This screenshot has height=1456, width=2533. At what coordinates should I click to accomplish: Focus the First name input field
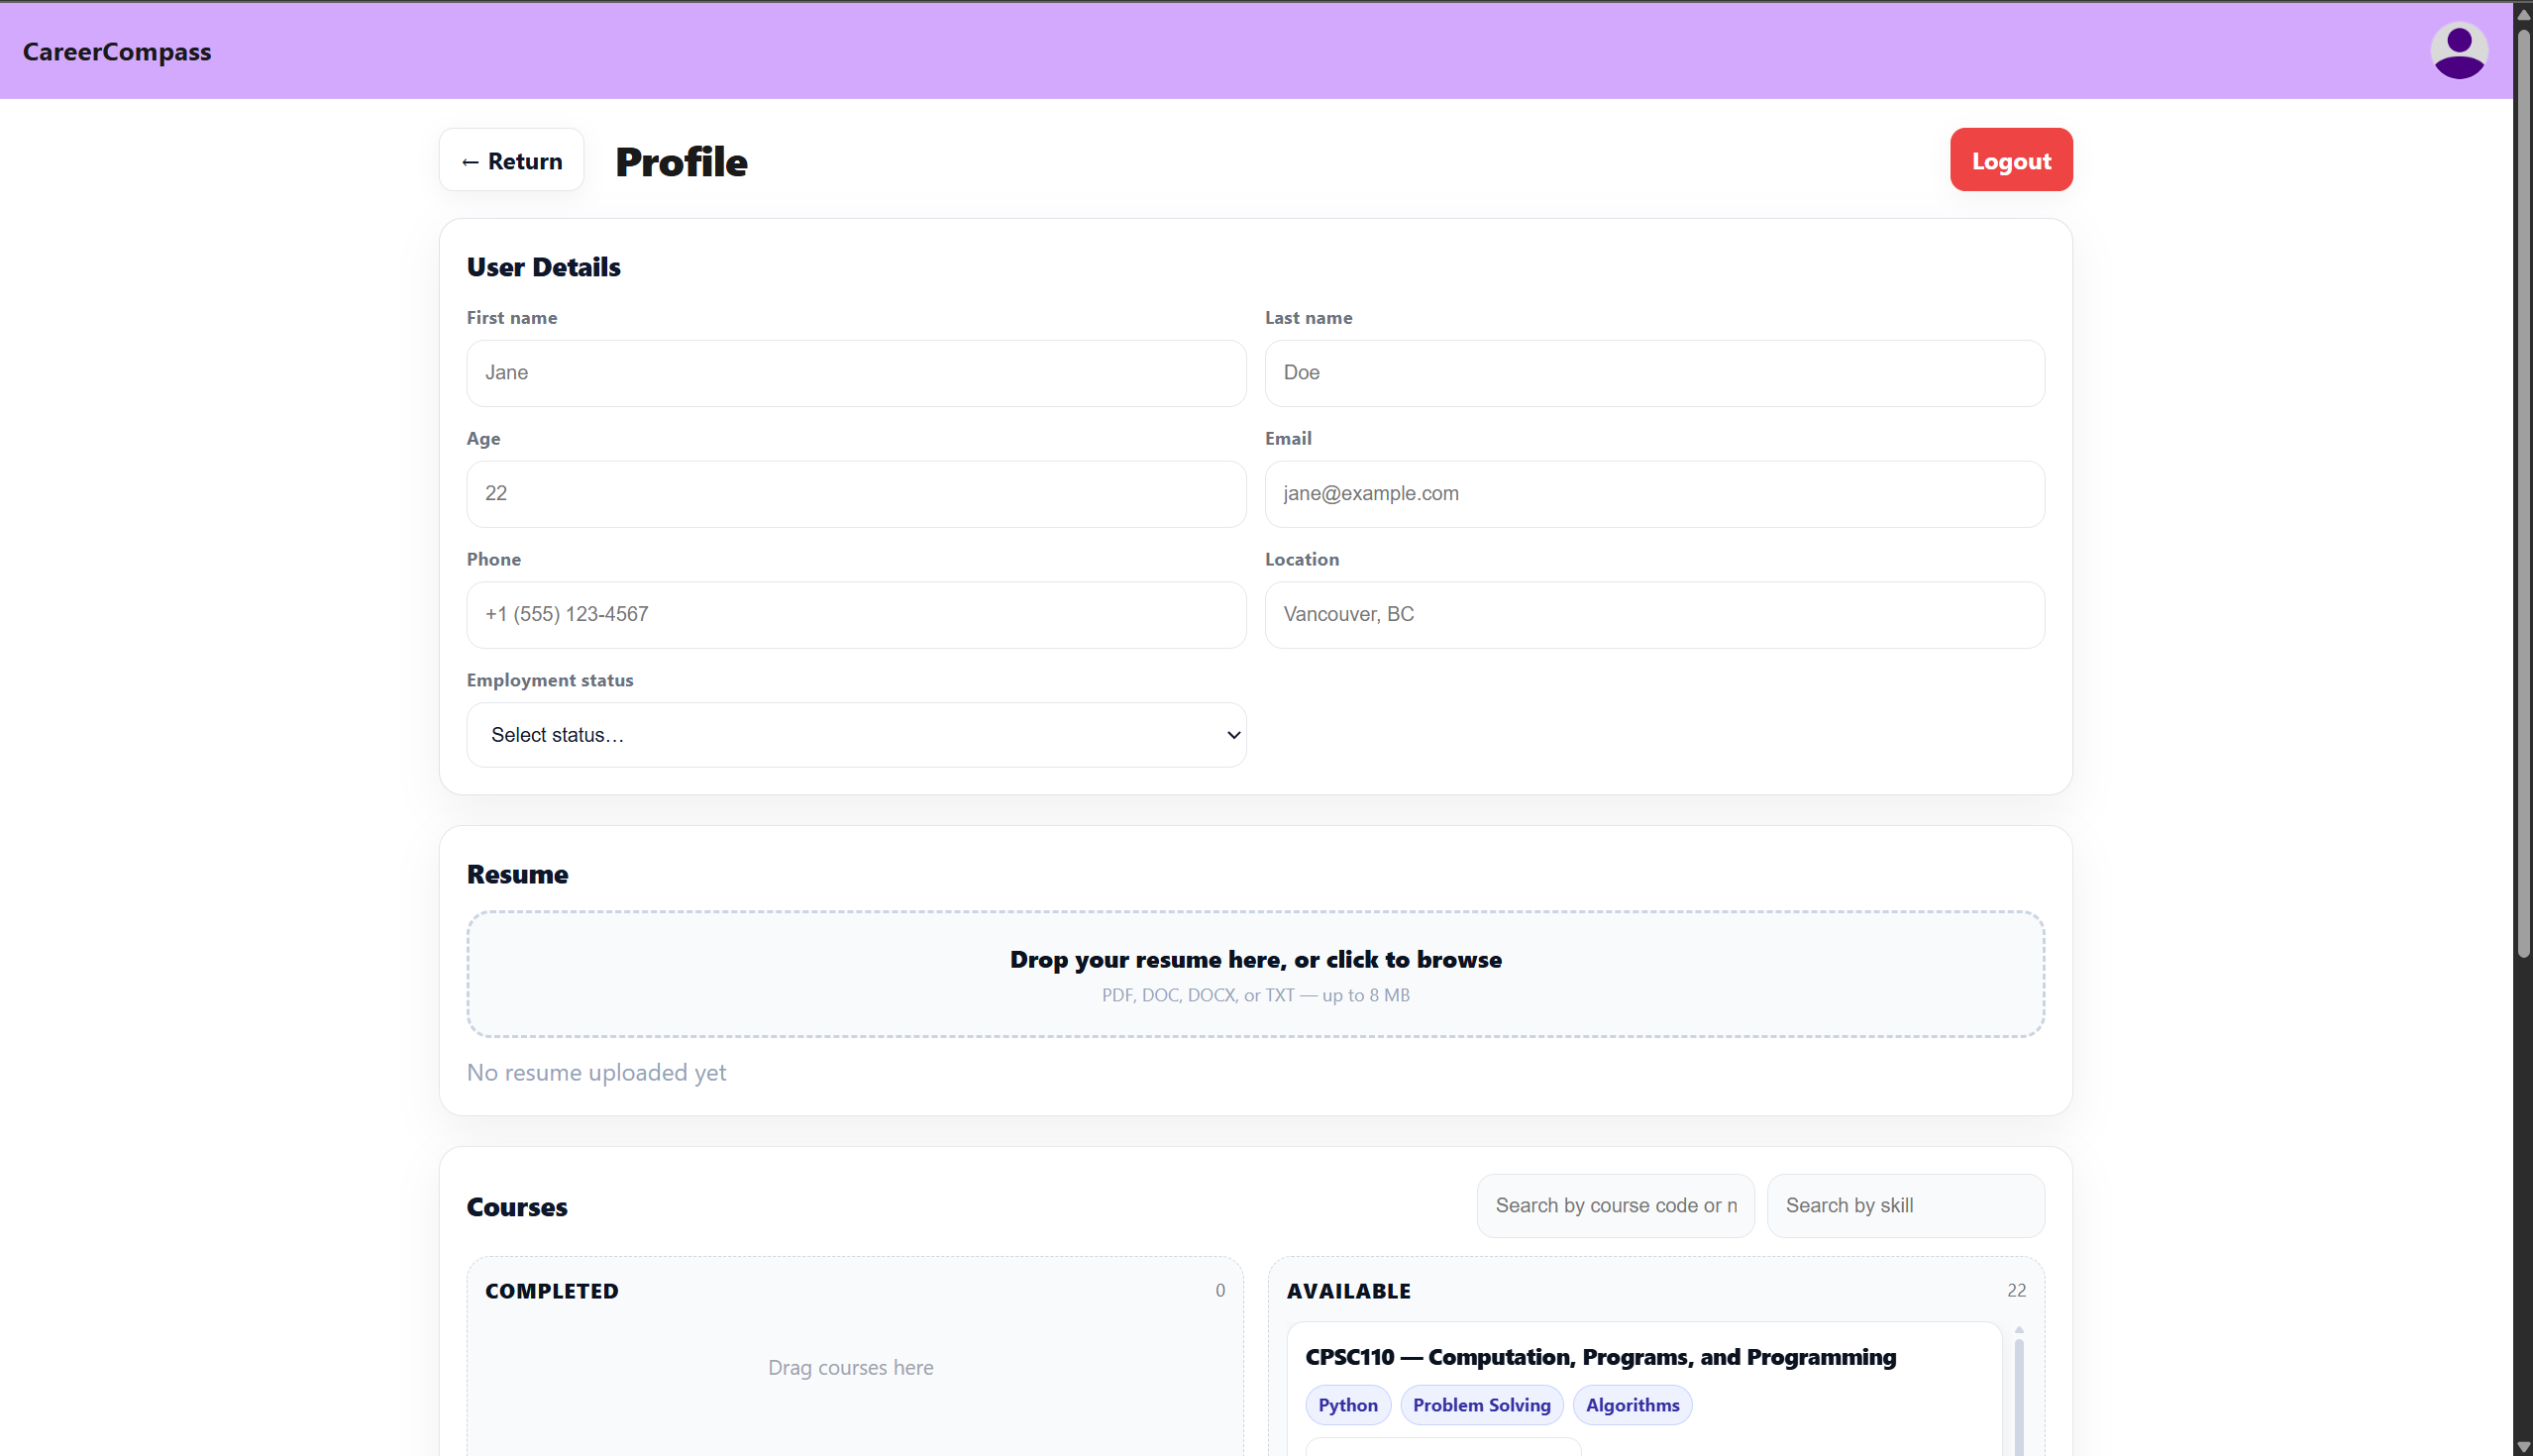tap(856, 373)
